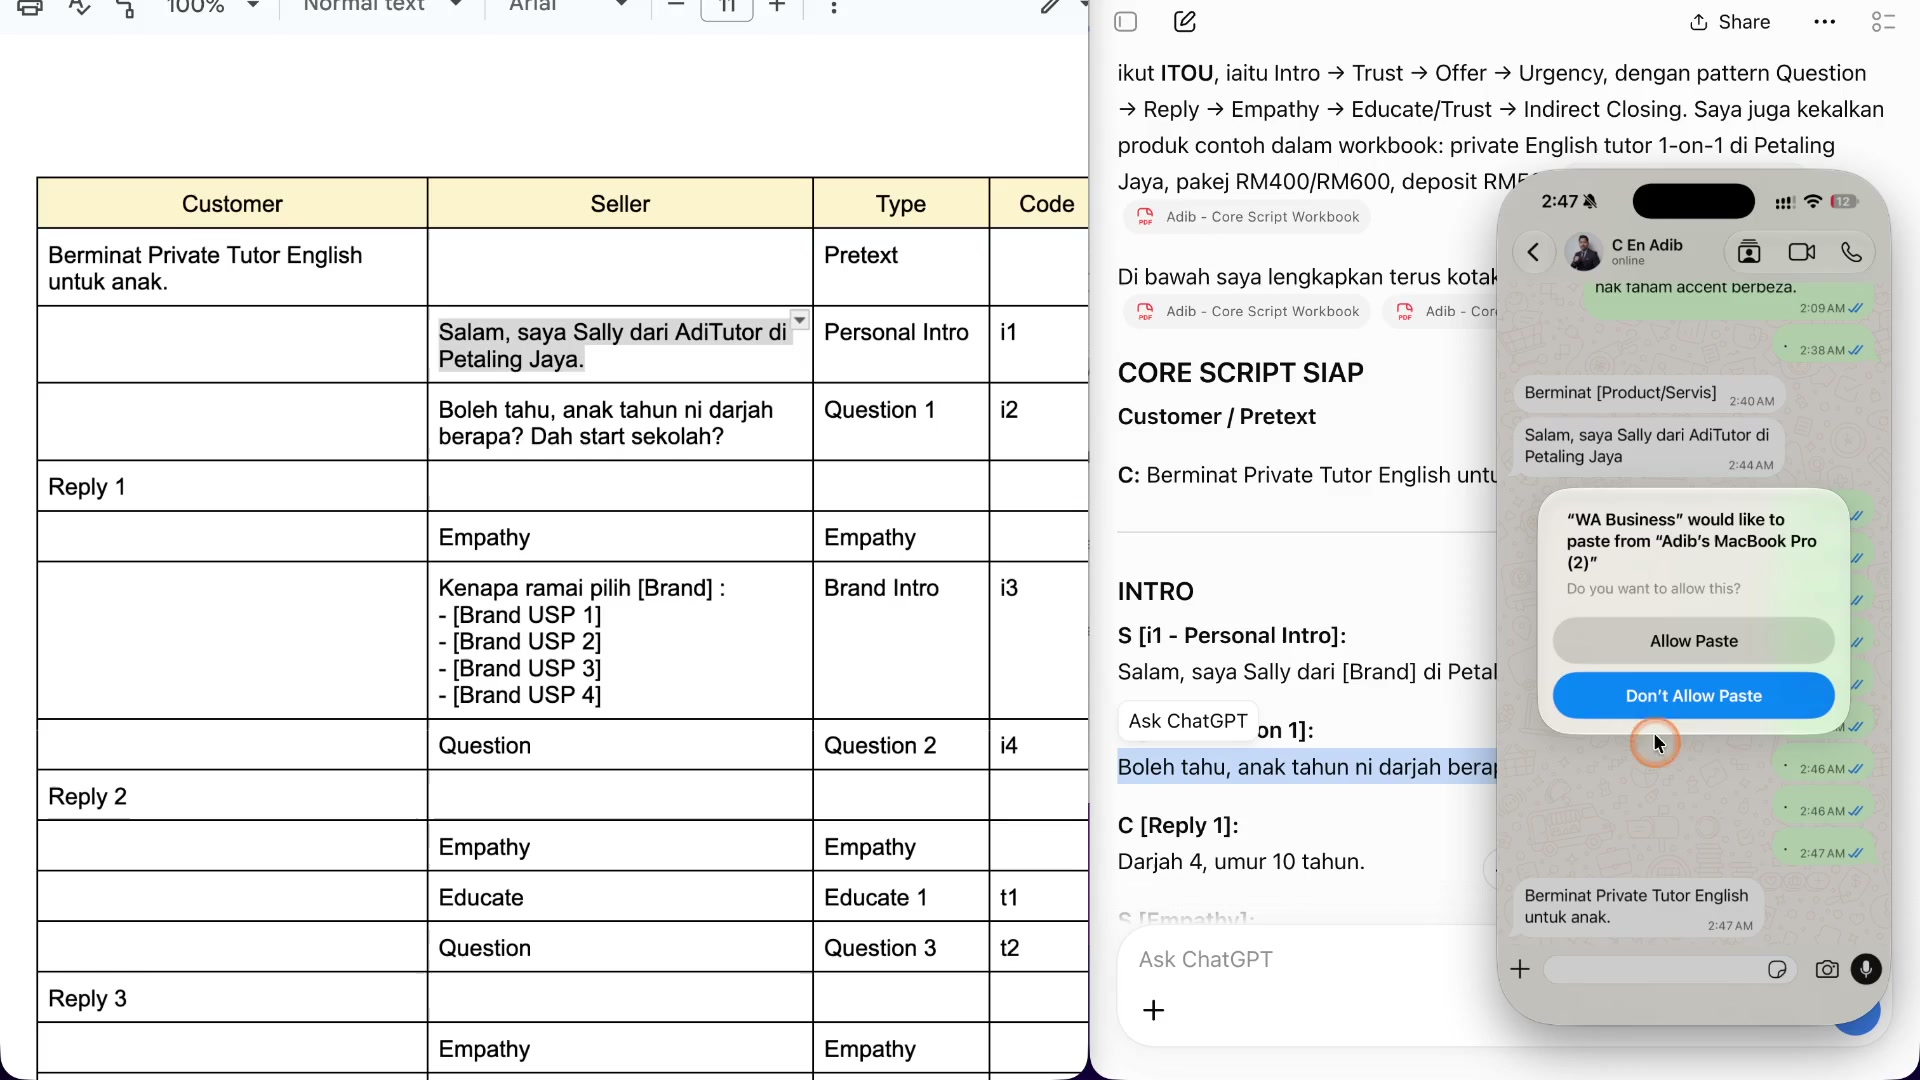Decrease font size with minus button
Screen dimensions: 1920x1080
coord(676,6)
